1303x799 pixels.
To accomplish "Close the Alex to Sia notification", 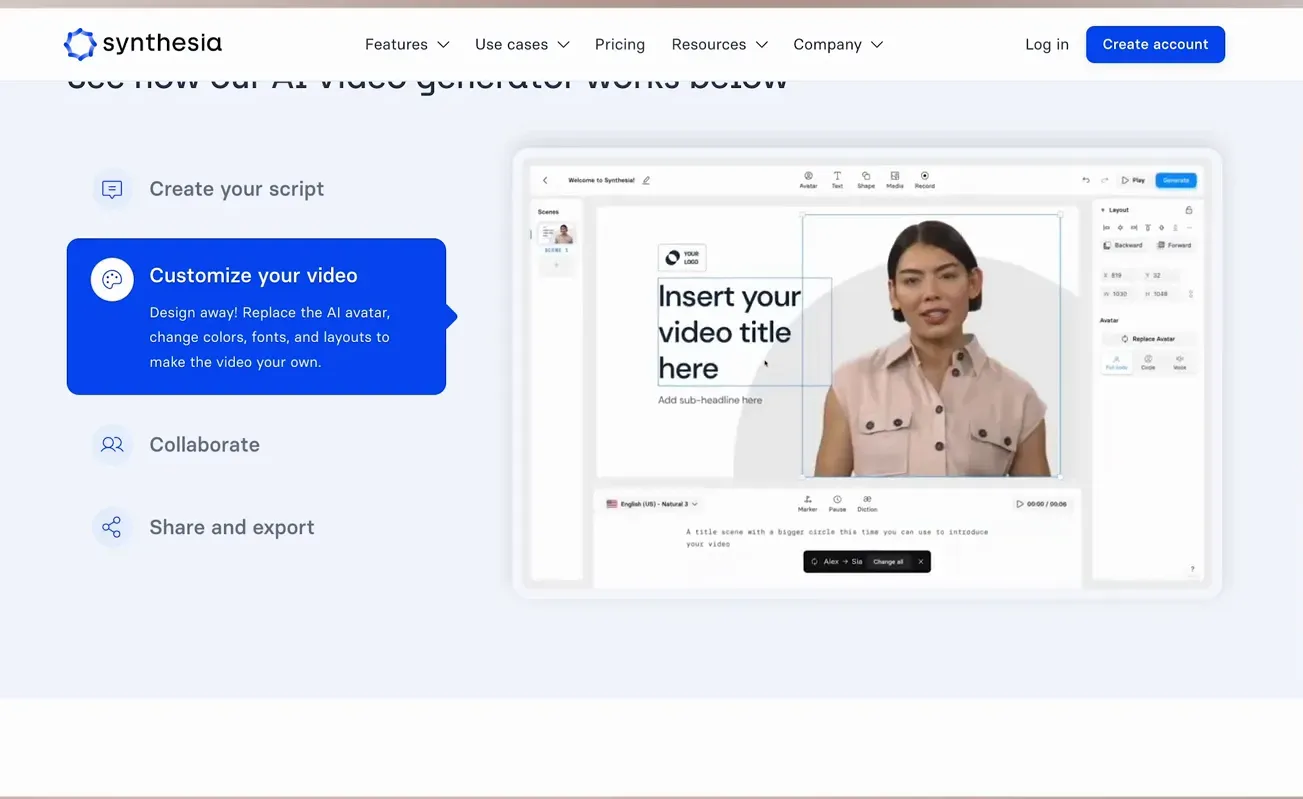I will click(921, 562).
